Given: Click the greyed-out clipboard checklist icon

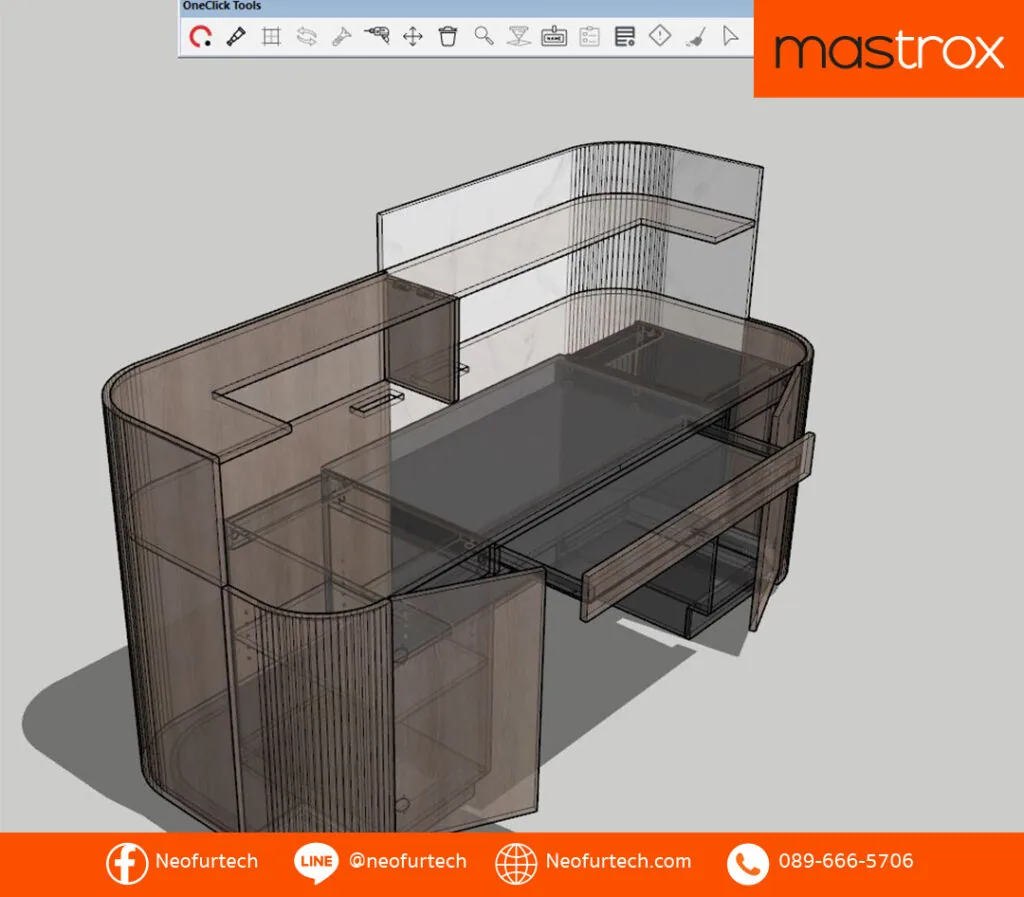Looking at the screenshot, I should pos(590,36).
